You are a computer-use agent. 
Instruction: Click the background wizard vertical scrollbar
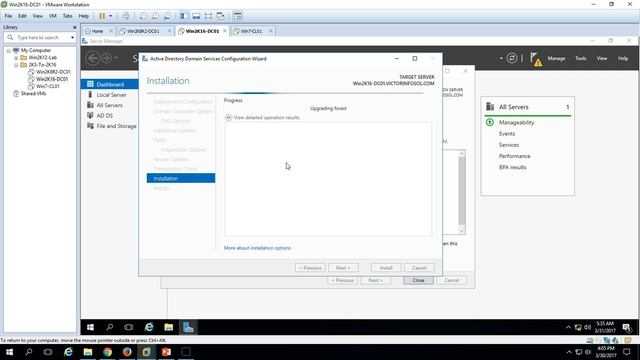tap(462, 192)
